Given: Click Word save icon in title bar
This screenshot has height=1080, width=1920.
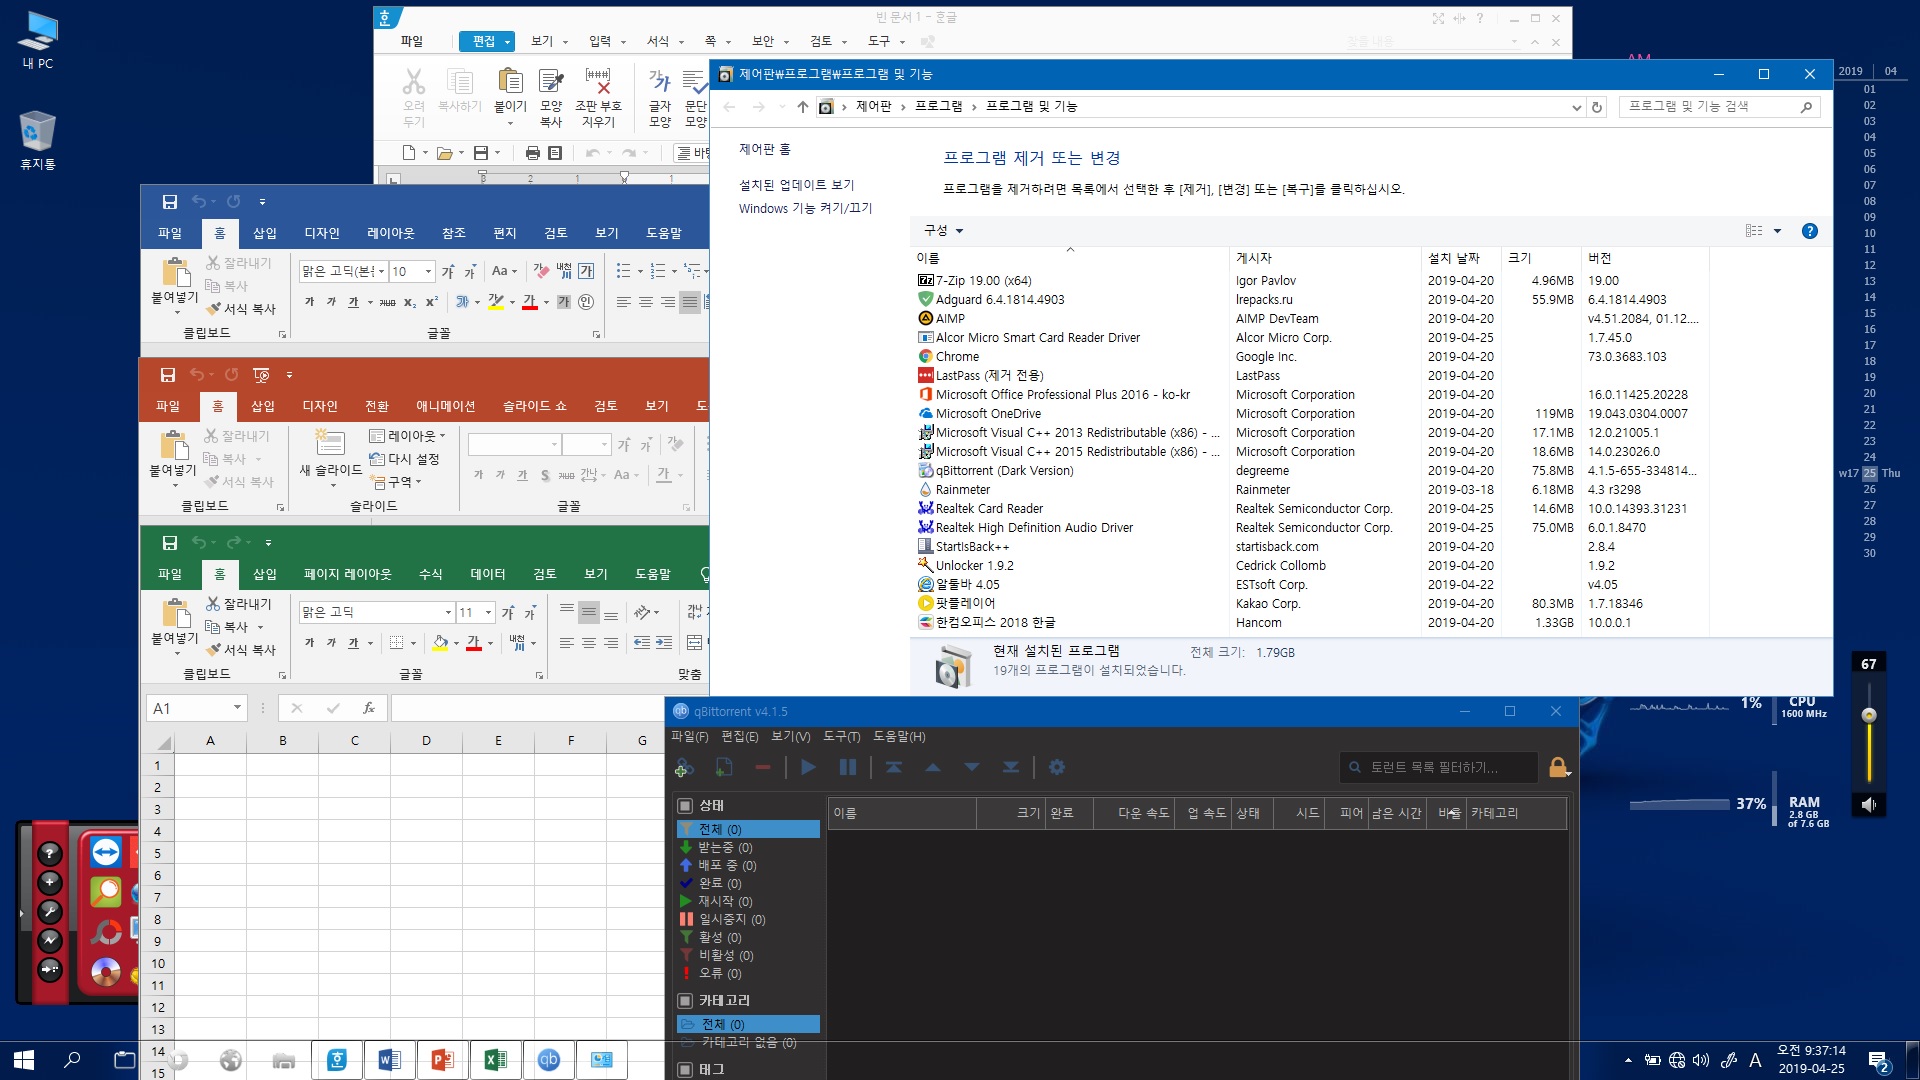Looking at the screenshot, I should pyautogui.click(x=170, y=202).
